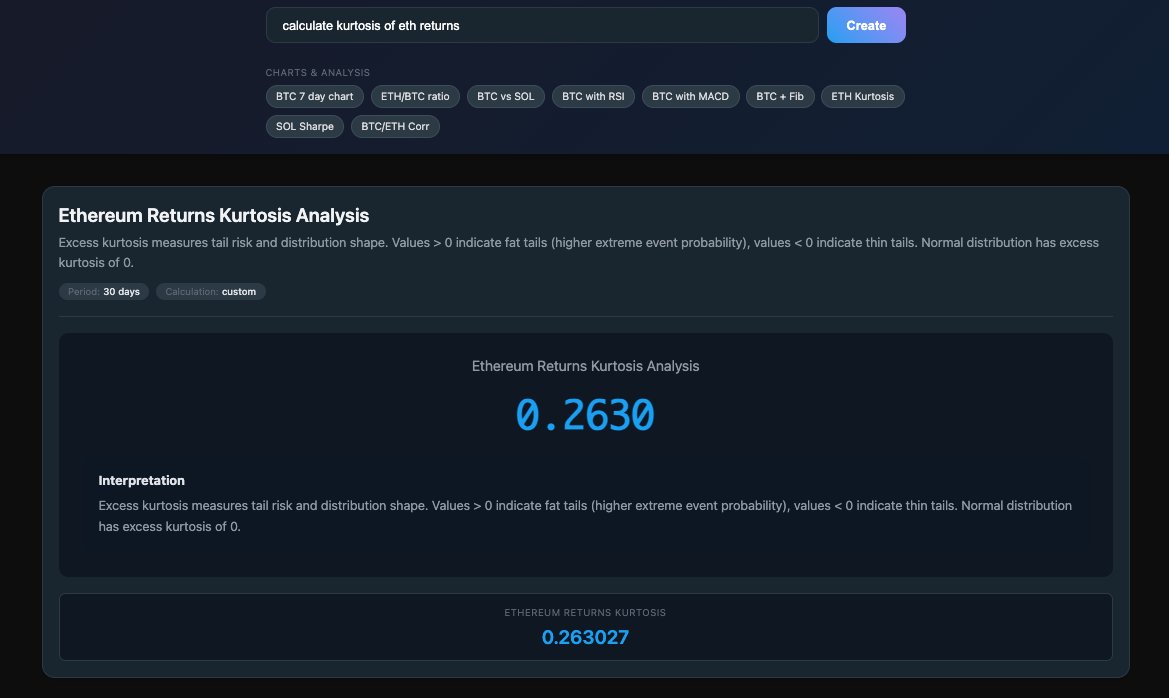Focus the query input containing 'calculate kurtosis of eth returns'
This screenshot has width=1169, height=698.
tap(542, 25)
